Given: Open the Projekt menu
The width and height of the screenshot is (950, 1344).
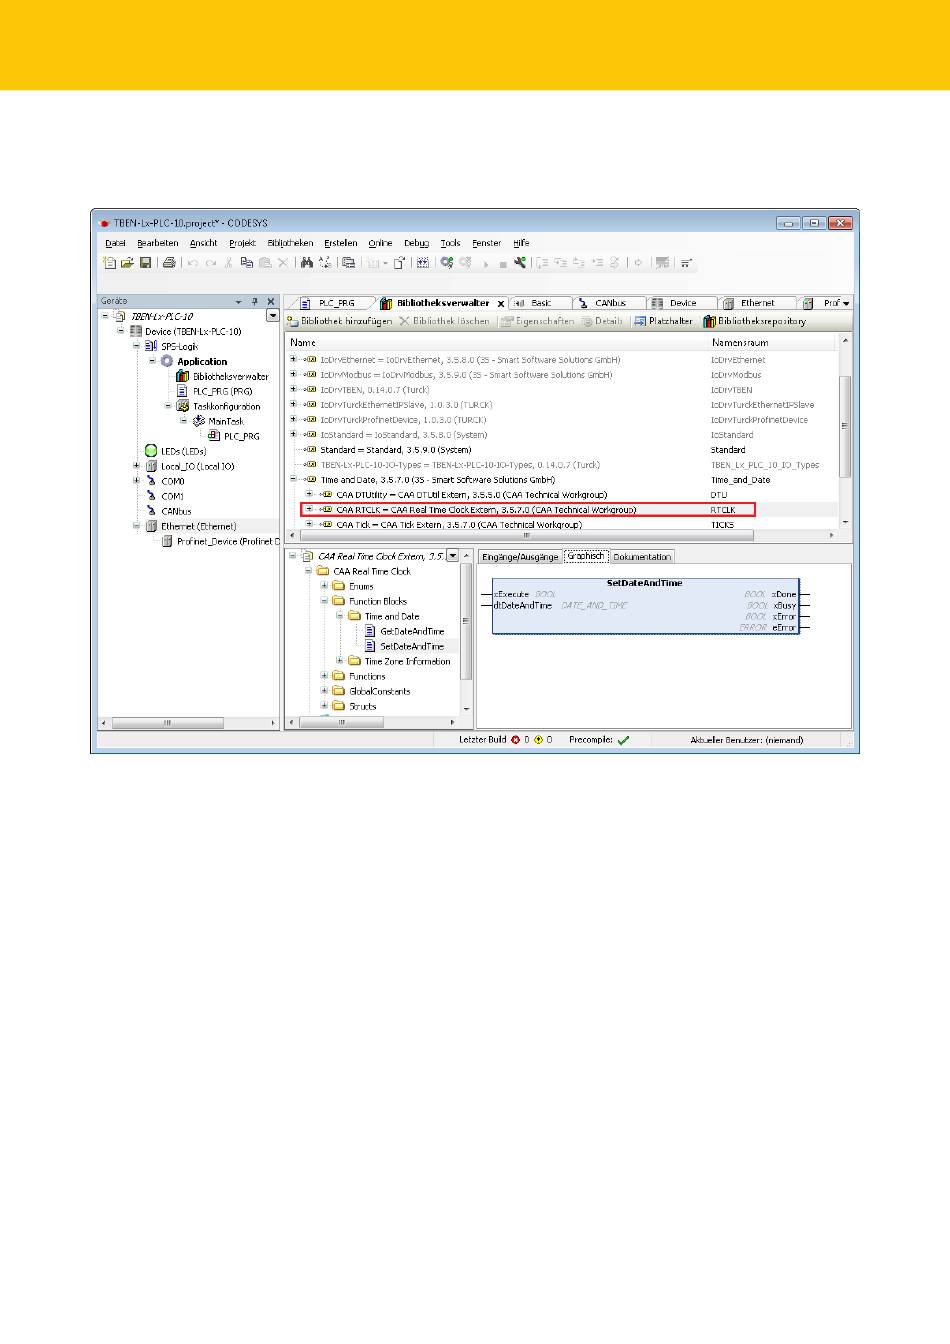Looking at the screenshot, I should [x=242, y=243].
